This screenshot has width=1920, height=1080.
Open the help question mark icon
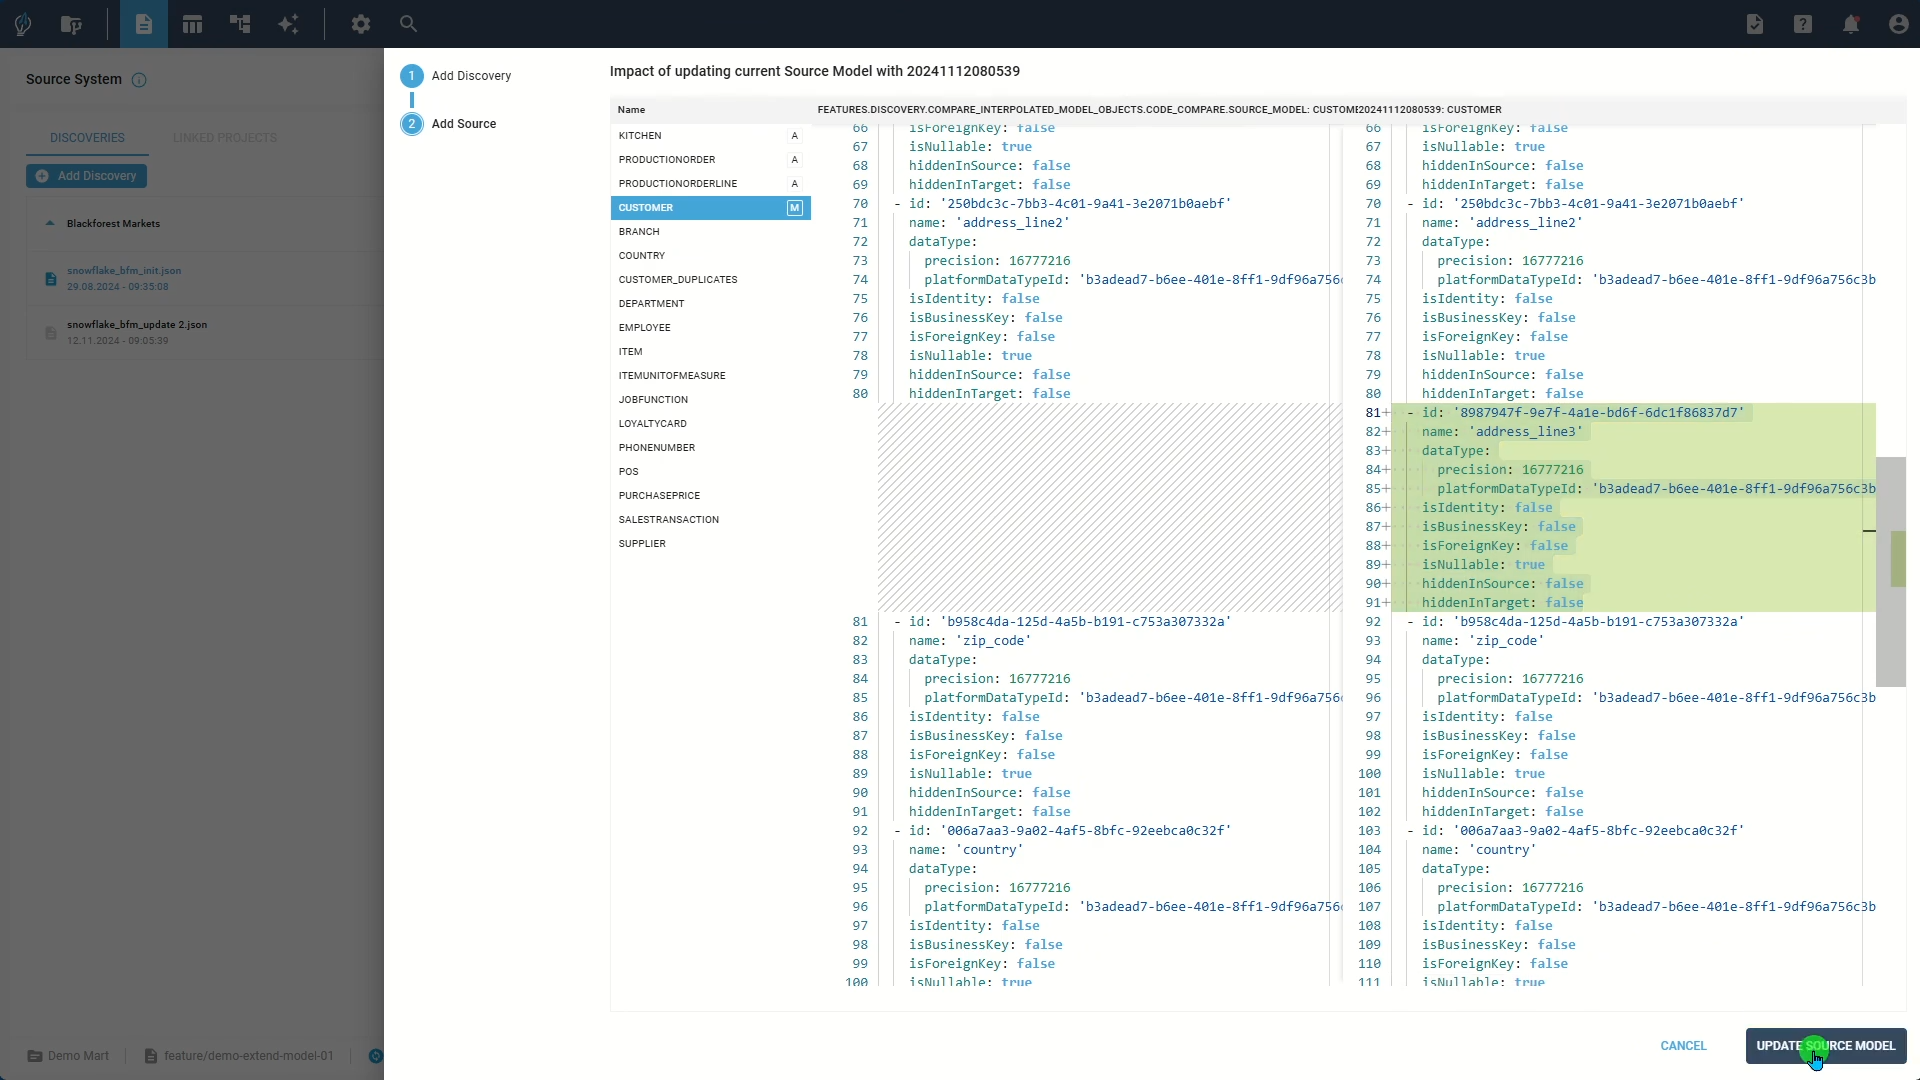[1803, 24]
